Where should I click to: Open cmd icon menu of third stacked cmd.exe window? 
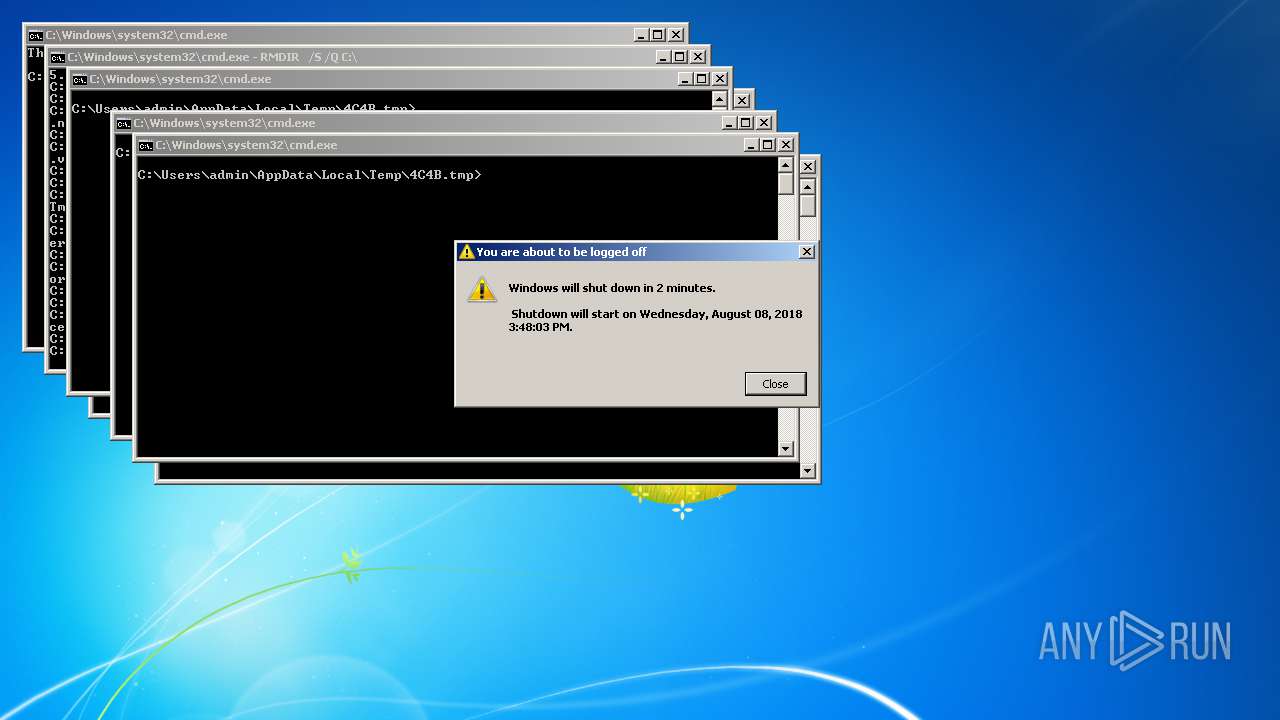[x=79, y=79]
